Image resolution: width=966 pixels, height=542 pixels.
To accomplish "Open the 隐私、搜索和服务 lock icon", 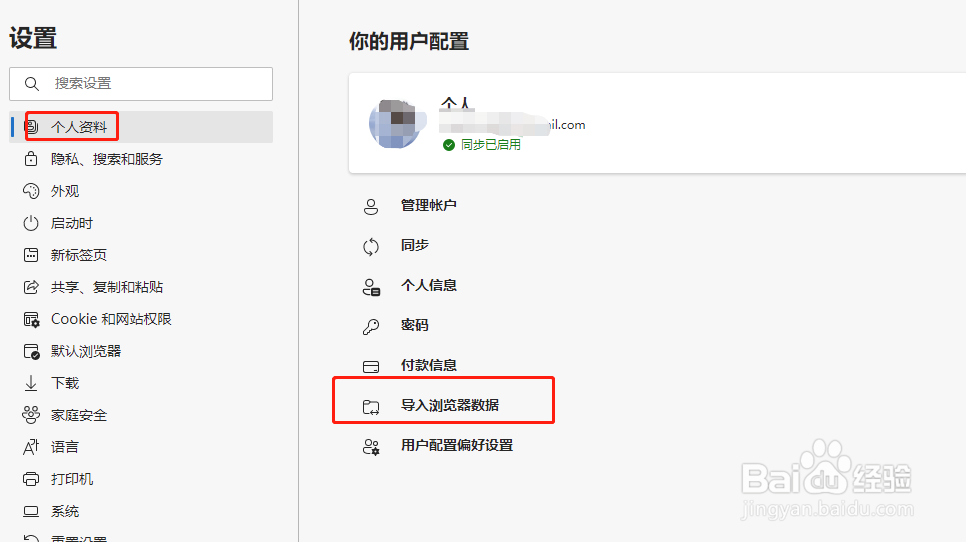I will tap(31, 159).
